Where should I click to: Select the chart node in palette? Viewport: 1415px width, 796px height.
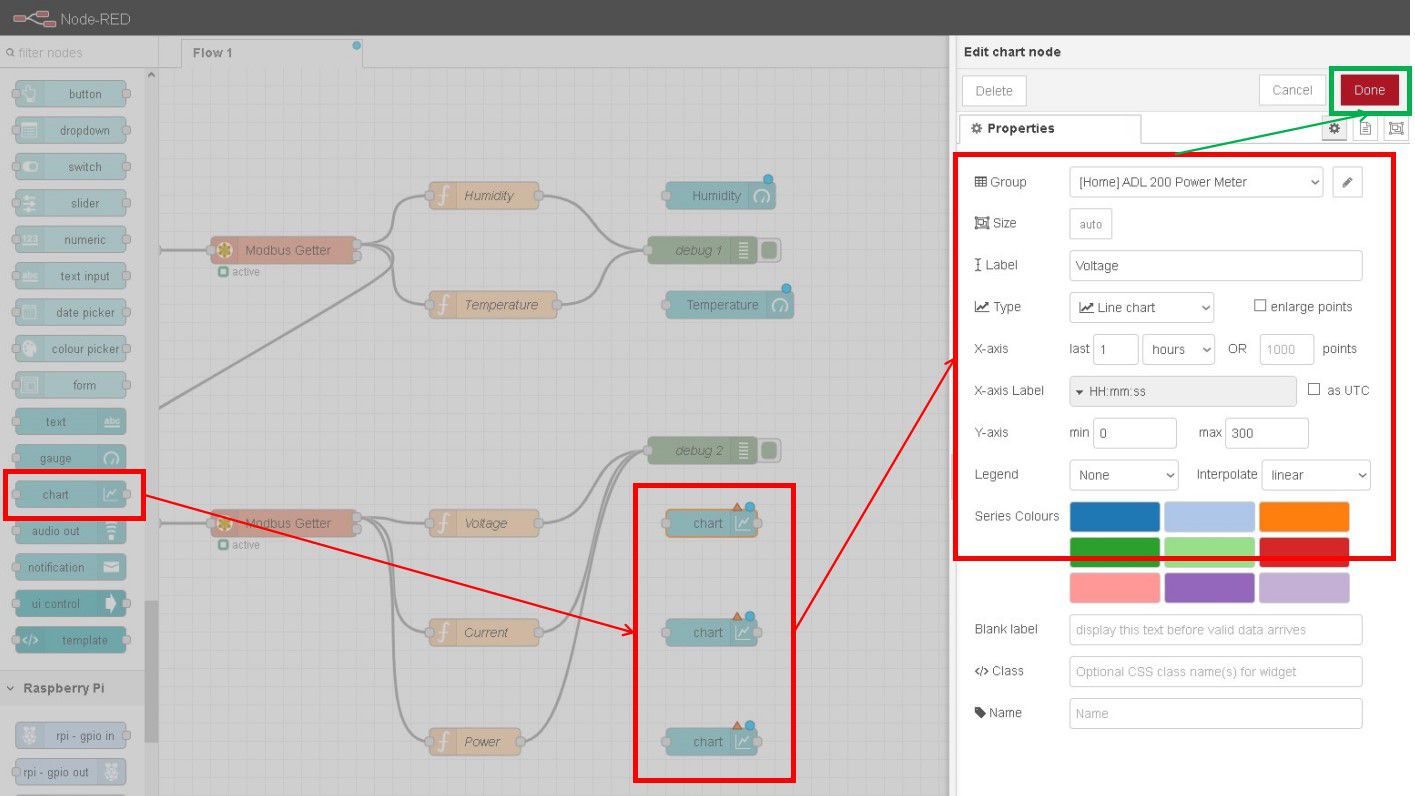(70, 495)
